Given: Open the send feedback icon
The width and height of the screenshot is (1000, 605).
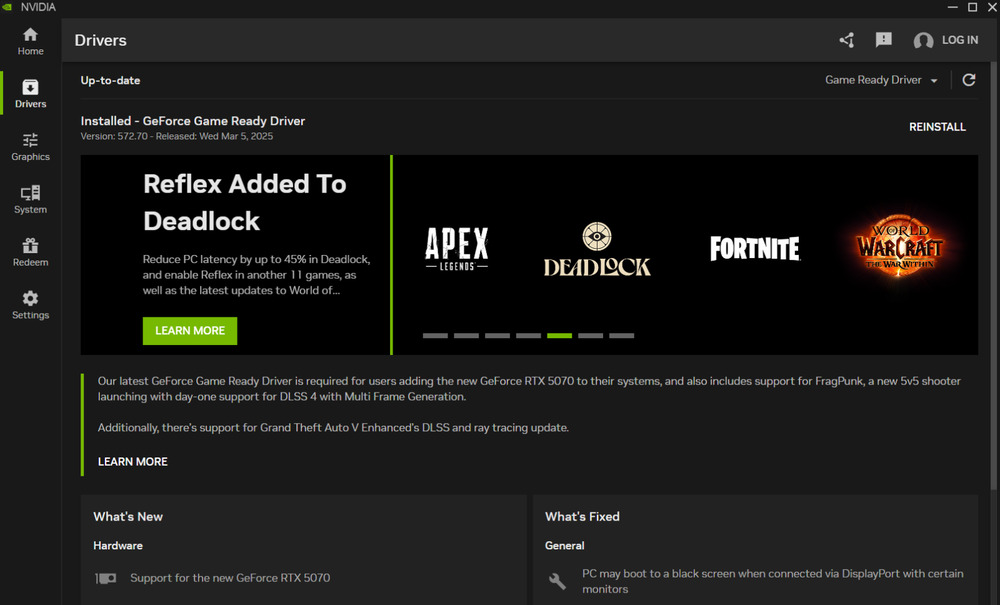Looking at the screenshot, I should coord(883,40).
